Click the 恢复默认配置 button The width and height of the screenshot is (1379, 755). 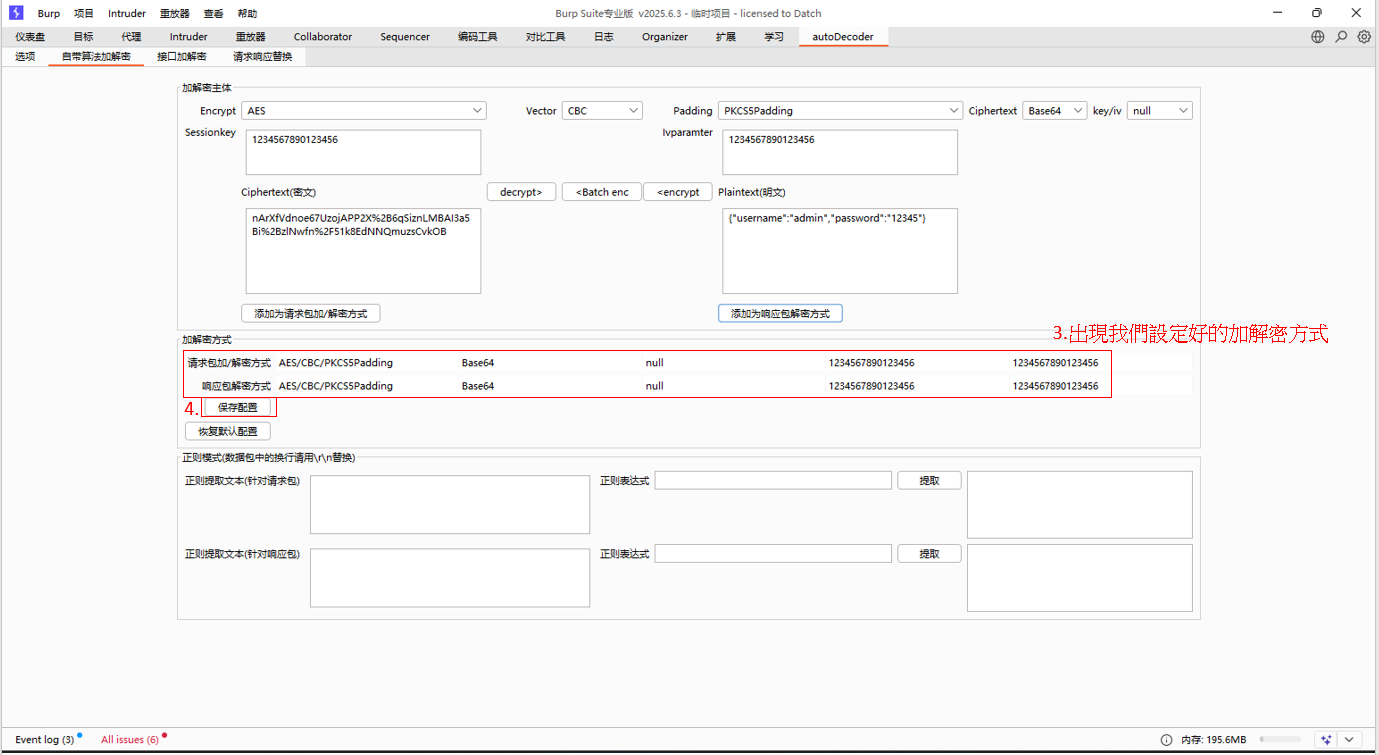coord(228,431)
